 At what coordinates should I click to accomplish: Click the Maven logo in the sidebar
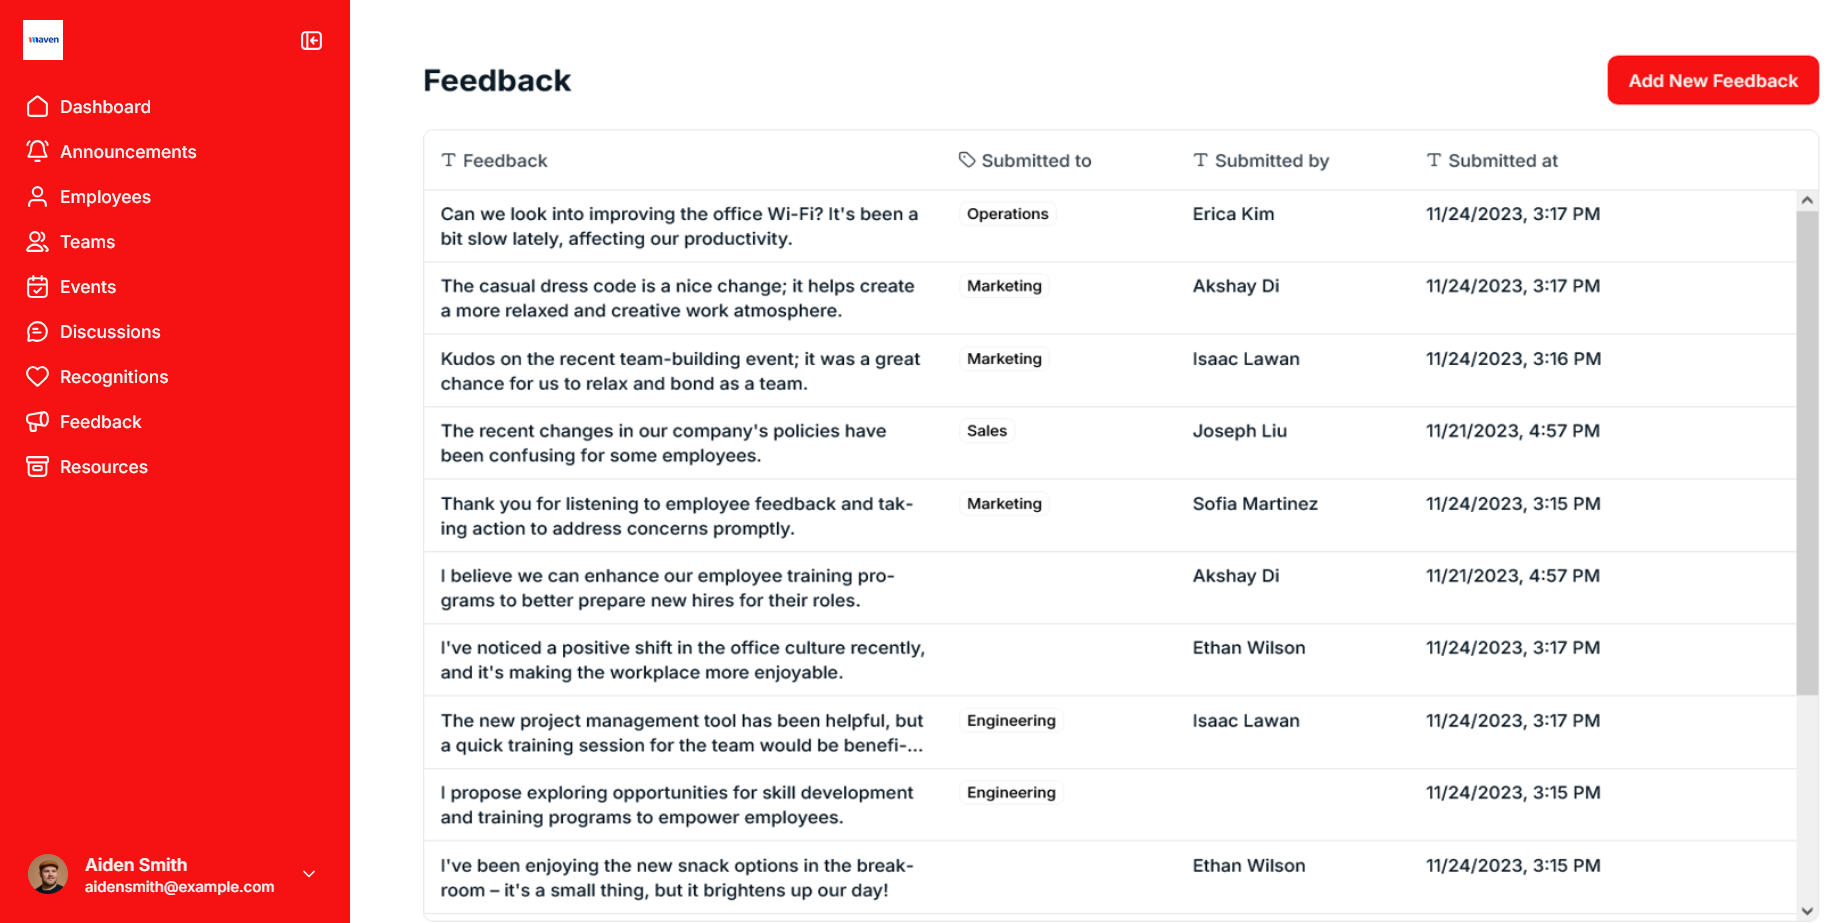pyautogui.click(x=43, y=40)
